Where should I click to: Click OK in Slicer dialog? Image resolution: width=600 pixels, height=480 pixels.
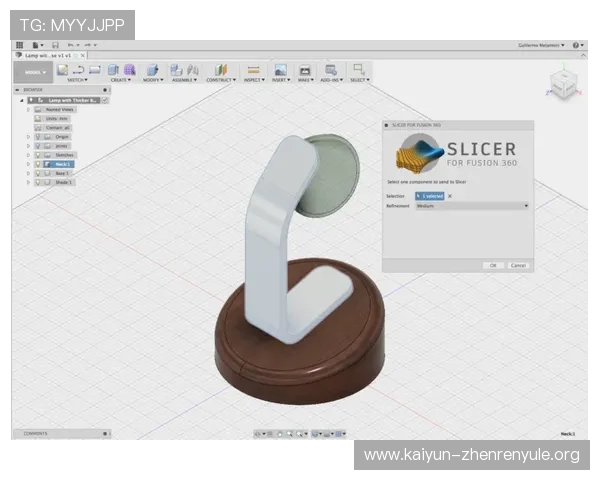[493, 265]
